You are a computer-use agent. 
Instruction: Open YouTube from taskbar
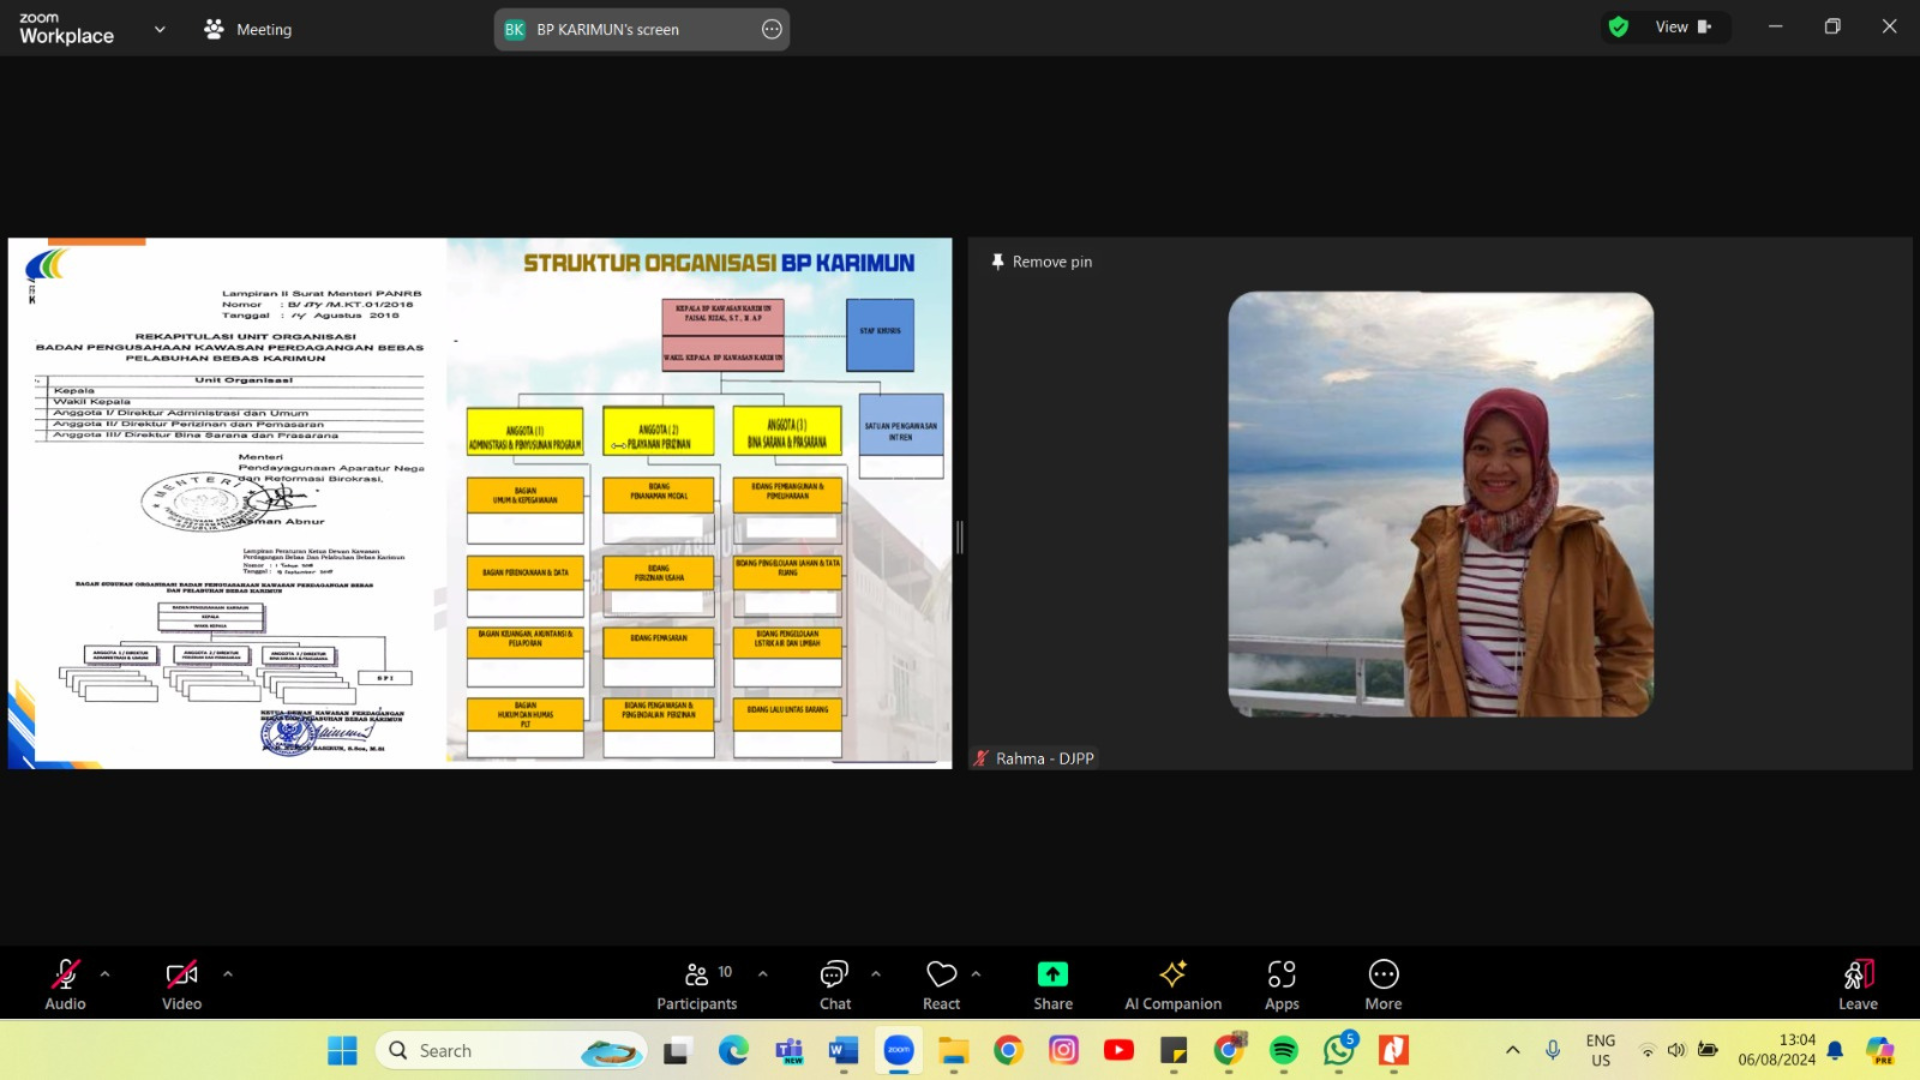click(x=1118, y=1050)
